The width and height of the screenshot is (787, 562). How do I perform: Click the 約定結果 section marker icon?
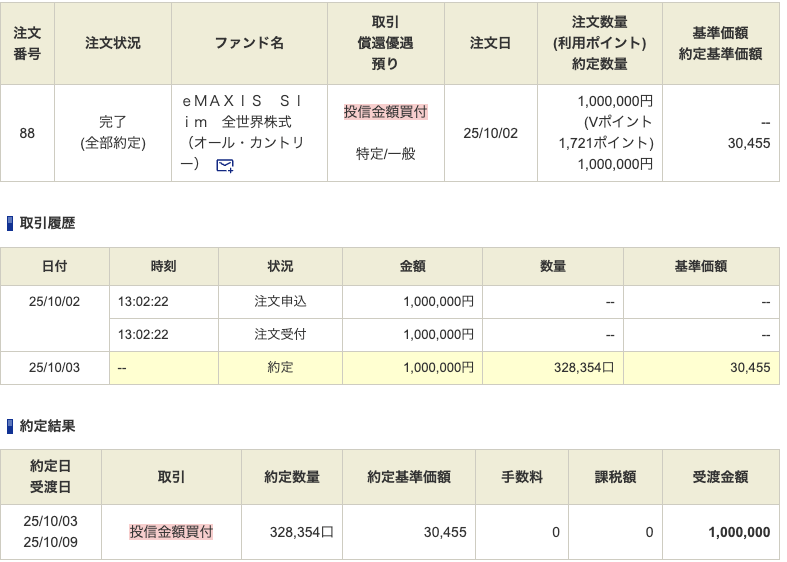pyautogui.click(x=11, y=426)
